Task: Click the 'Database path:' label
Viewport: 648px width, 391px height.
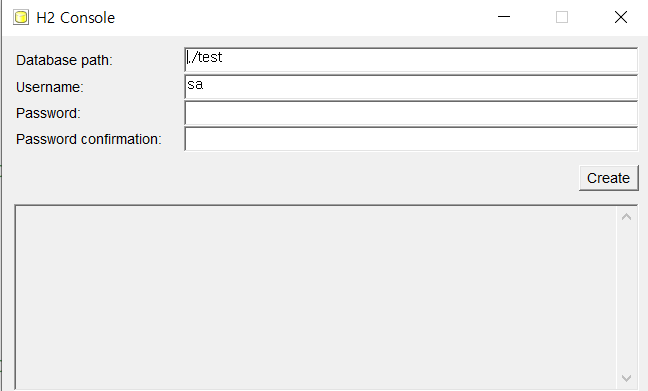Action: click(x=64, y=60)
